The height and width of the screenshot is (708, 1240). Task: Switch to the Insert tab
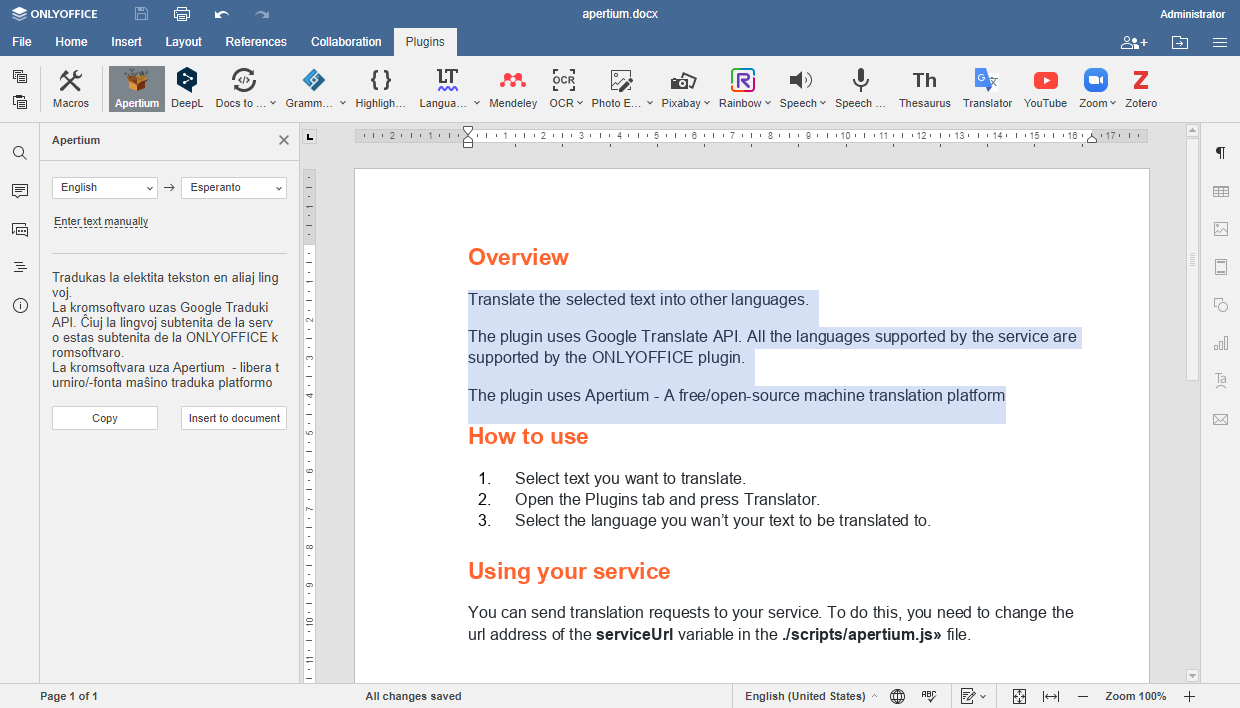click(x=126, y=42)
